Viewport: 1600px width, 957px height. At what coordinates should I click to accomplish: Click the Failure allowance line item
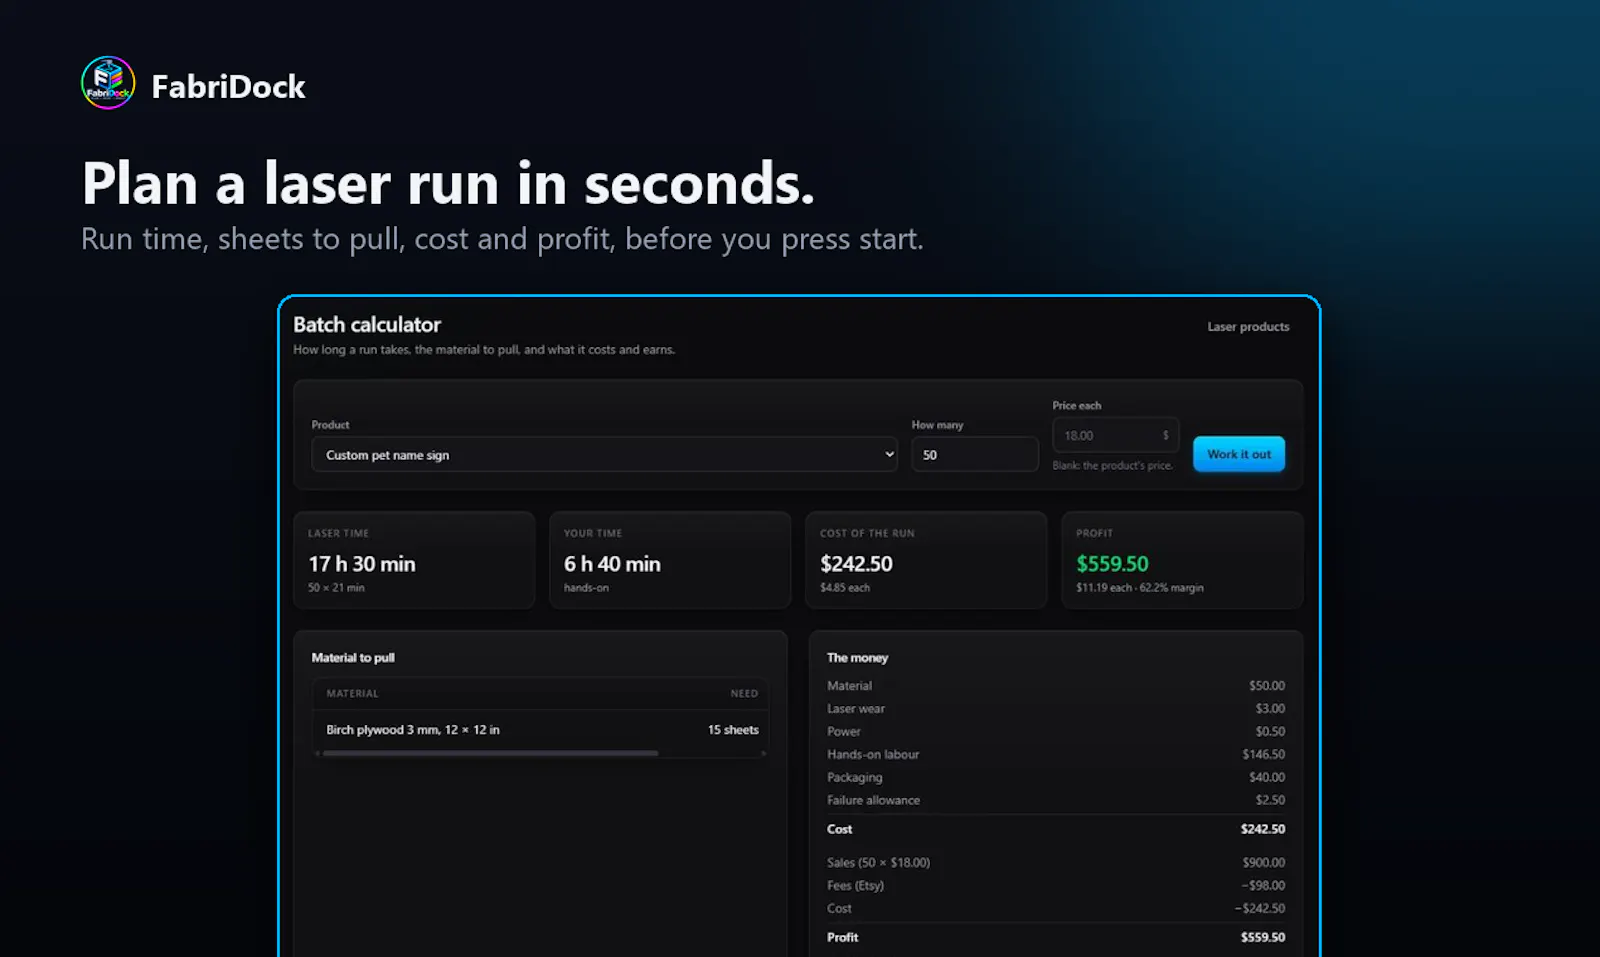tap(1055, 800)
